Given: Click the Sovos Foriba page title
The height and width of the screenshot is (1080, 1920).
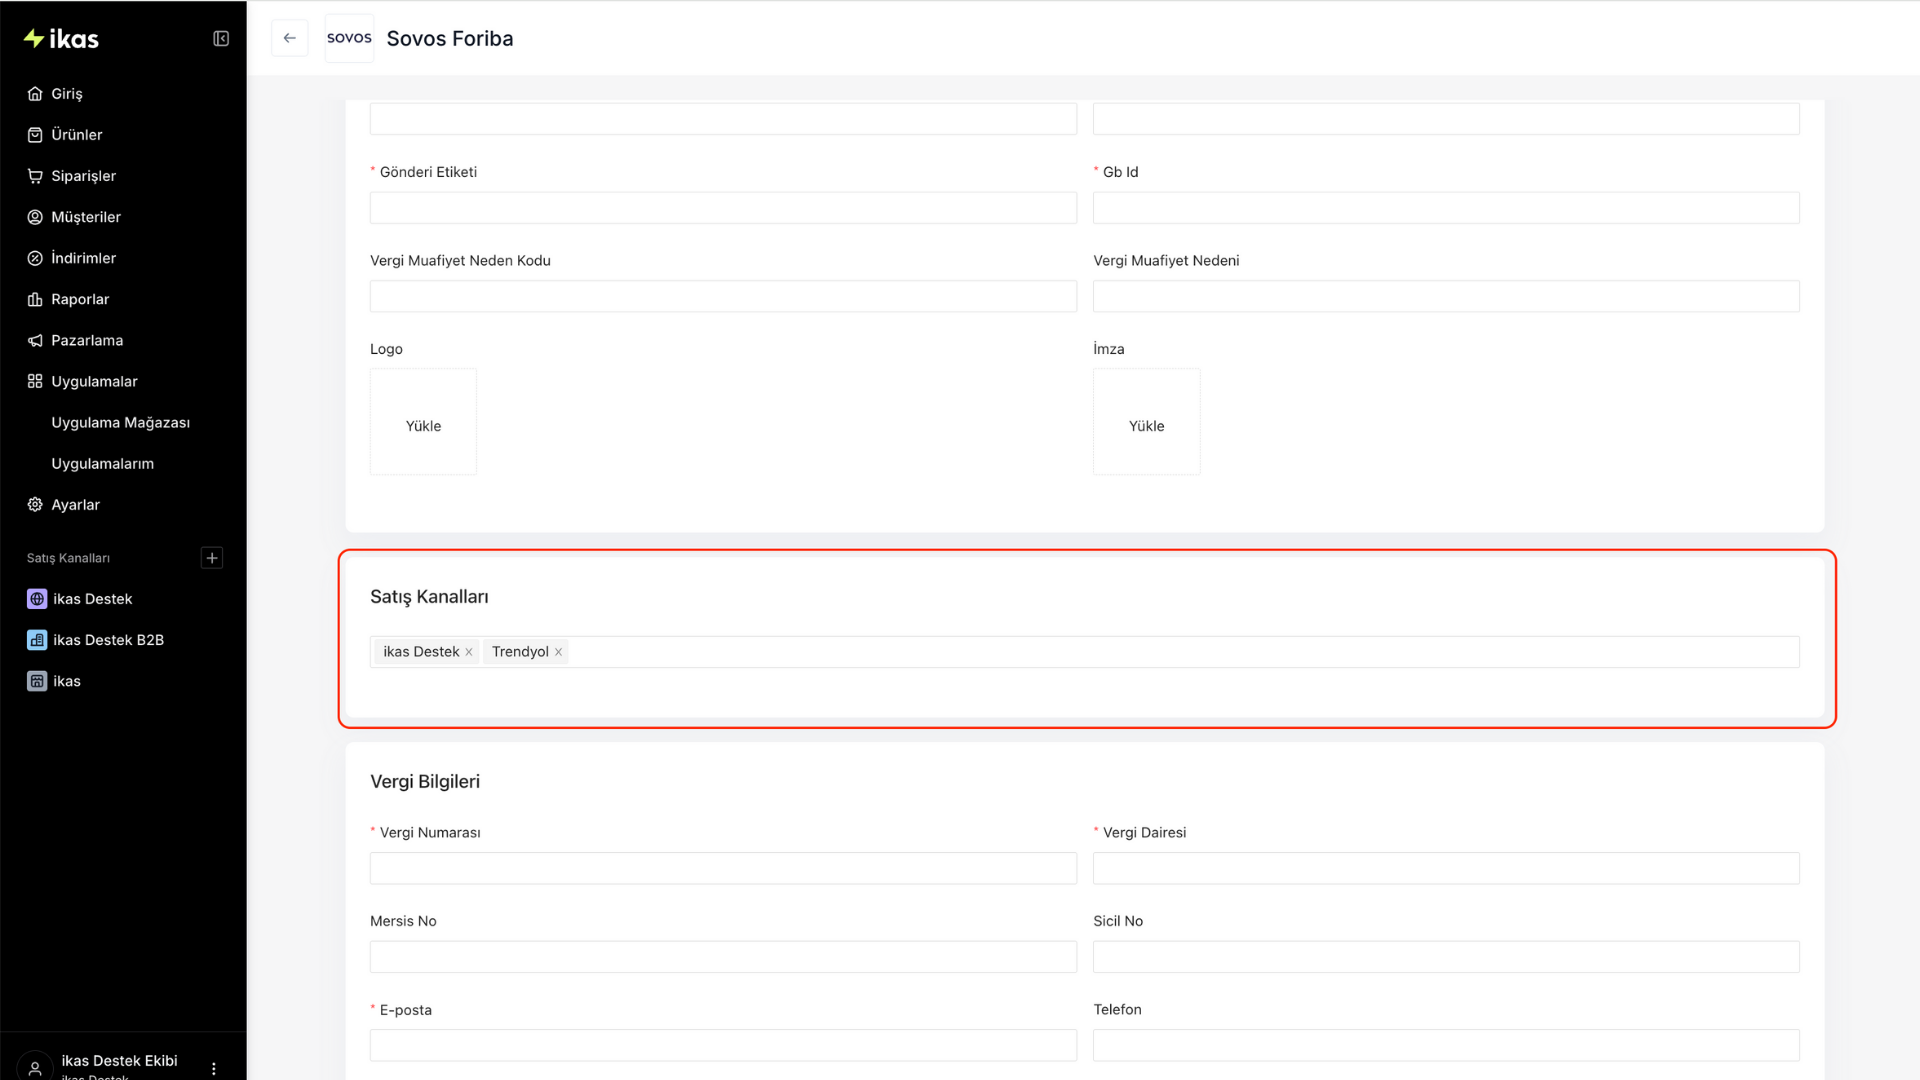Looking at the screenshot, I should [450, 38].
